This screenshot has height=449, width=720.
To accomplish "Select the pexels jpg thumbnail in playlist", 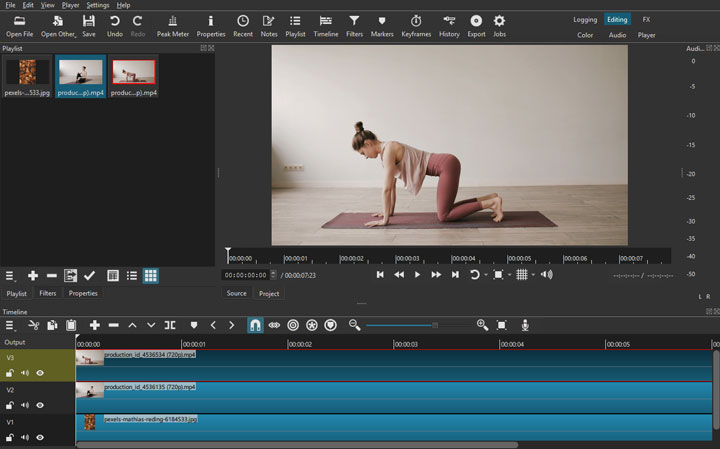I will 27,73.
